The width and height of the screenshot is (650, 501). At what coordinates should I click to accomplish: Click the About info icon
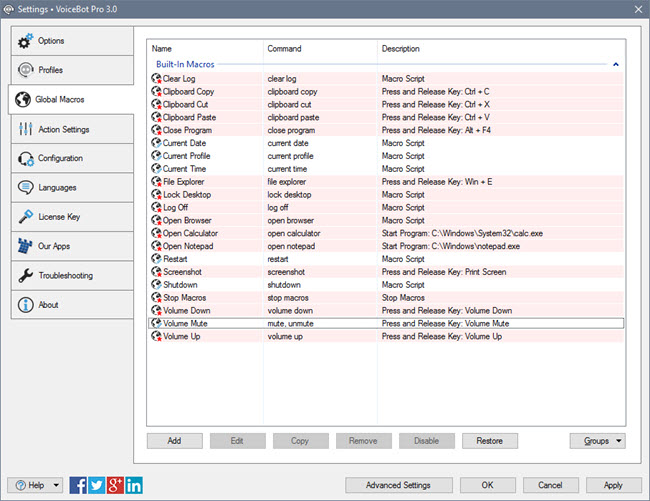26,305
